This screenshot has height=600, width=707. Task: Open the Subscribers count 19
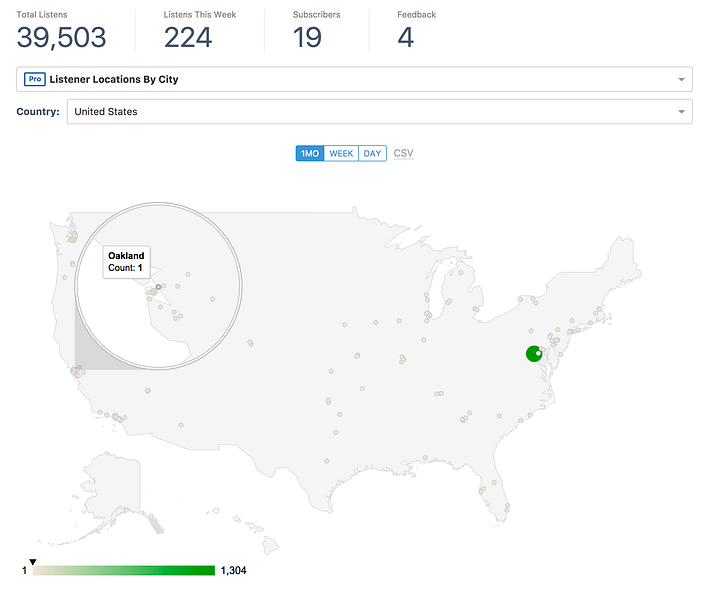pyautogui.click(x=307, y=37)
